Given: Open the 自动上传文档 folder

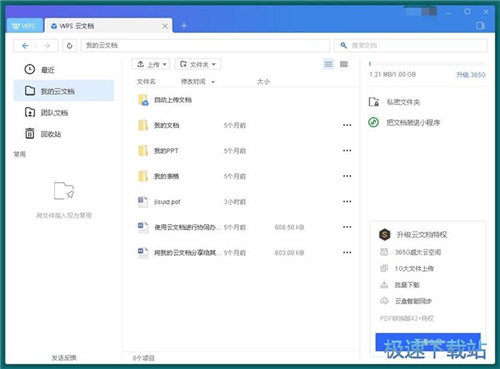Looking at the screenshot, I should pos(173,100).
